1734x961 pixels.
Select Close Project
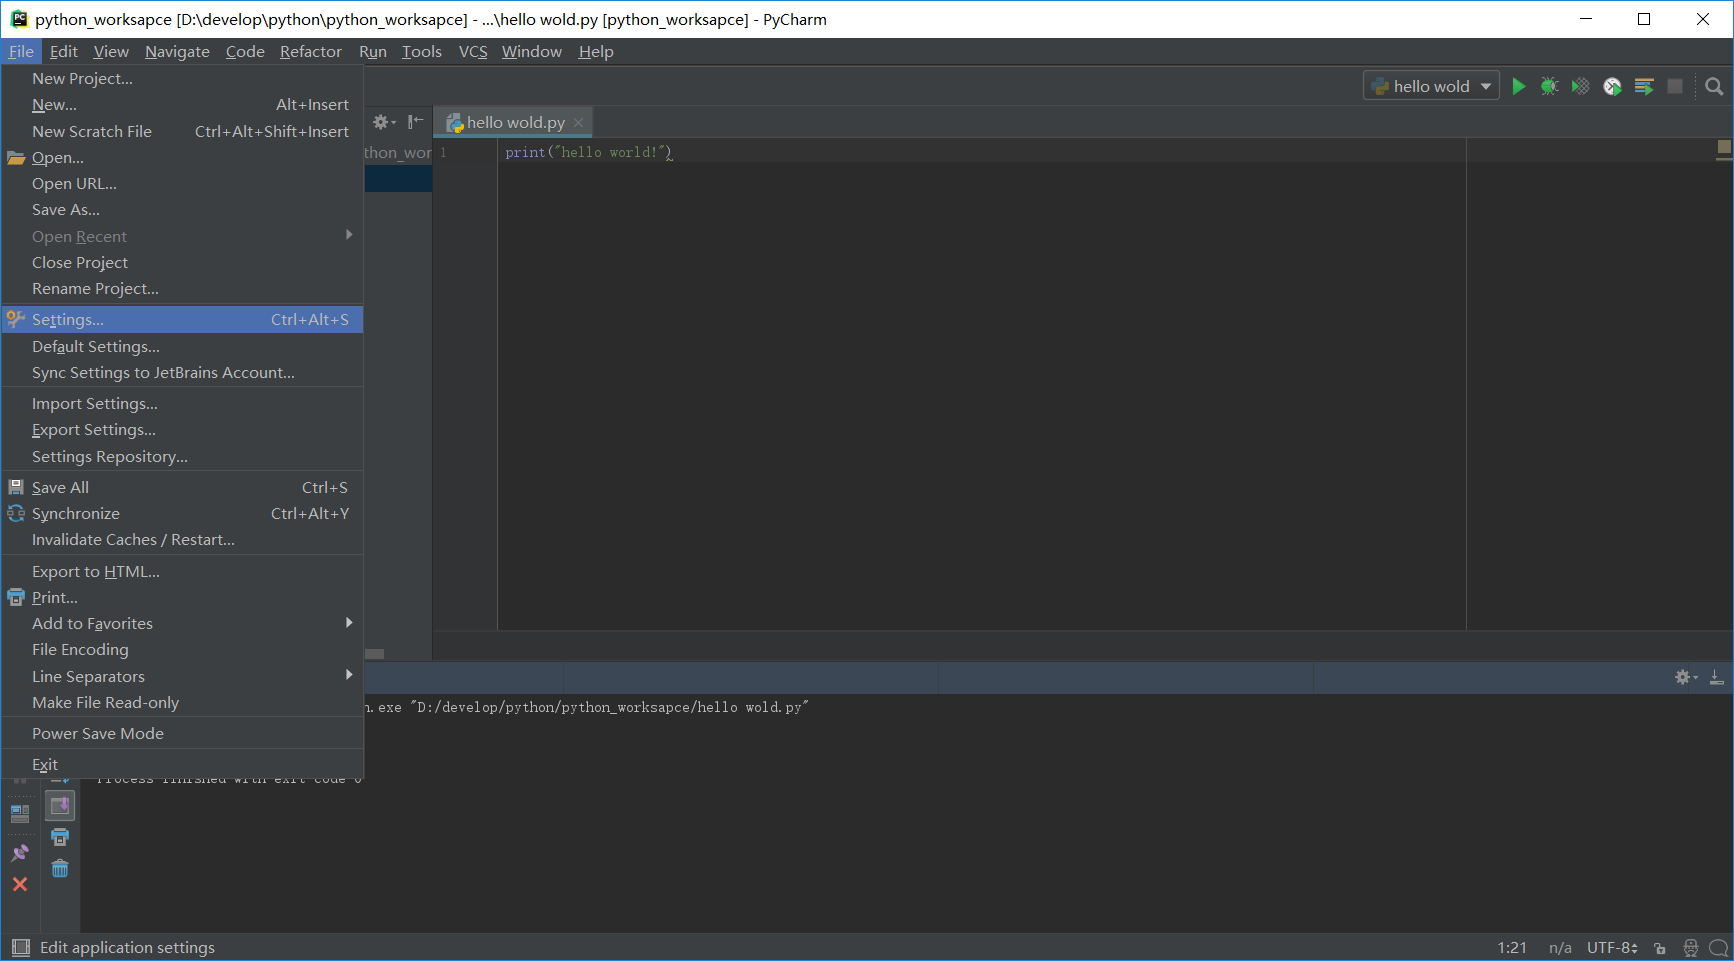click(182, 262)
